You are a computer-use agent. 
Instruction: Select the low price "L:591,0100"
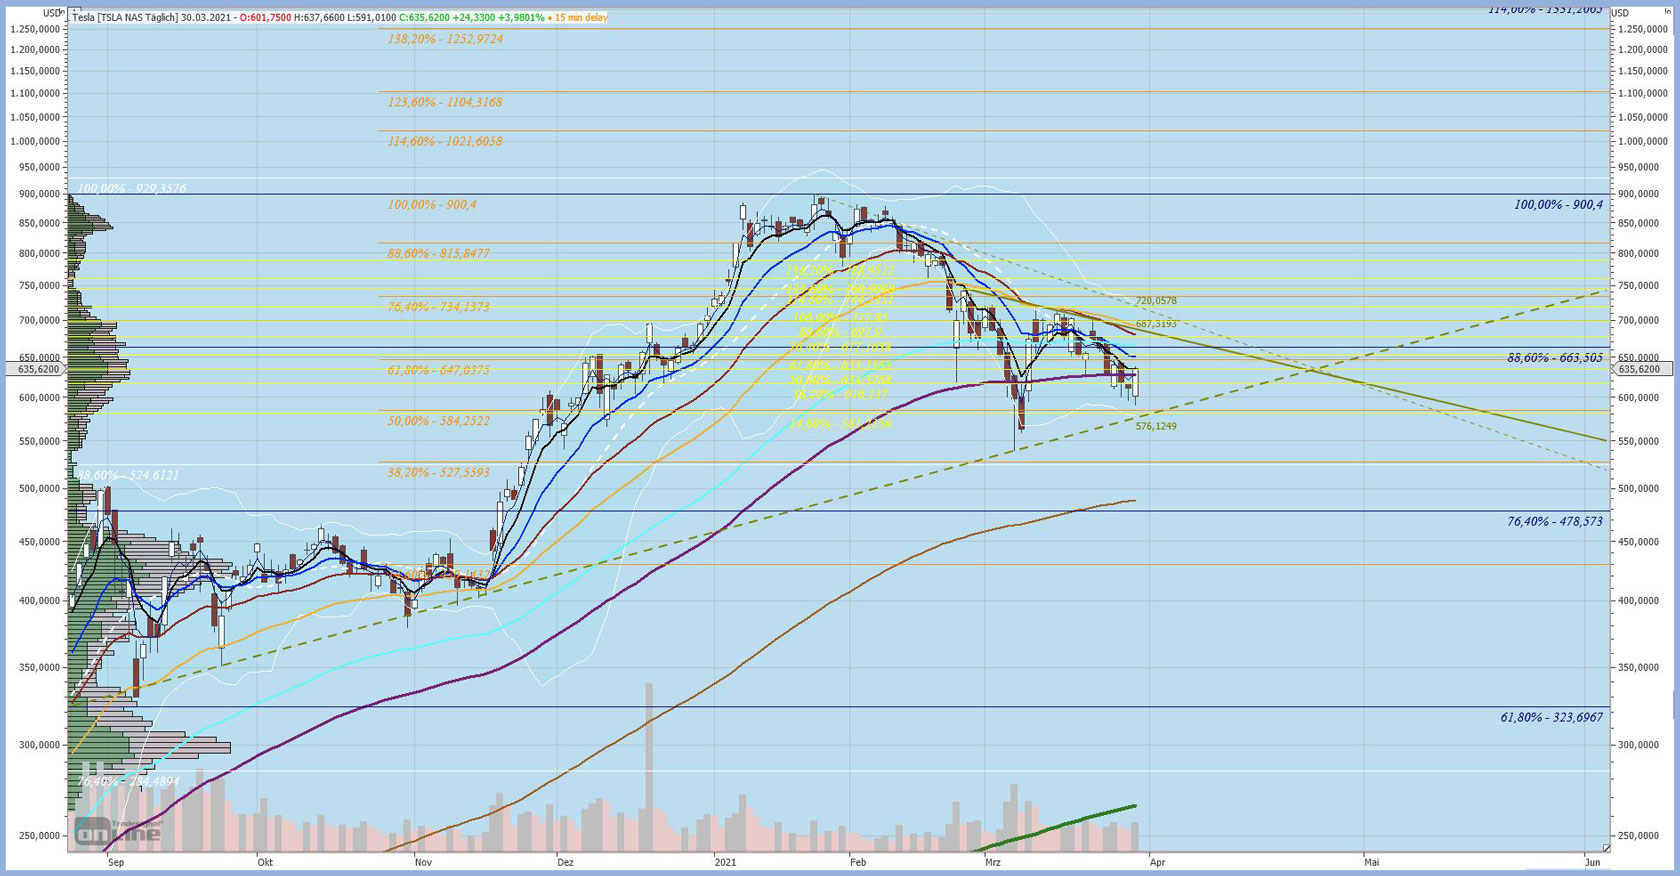371,18
